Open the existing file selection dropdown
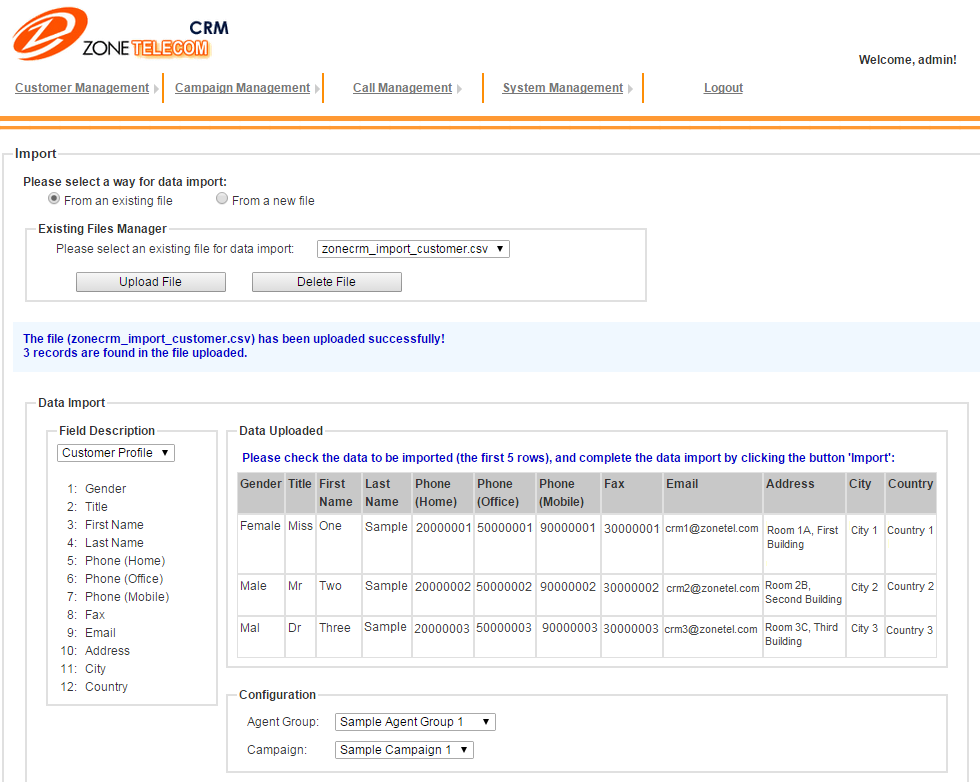This screenshot has width=980, height=782. (413, 249)
